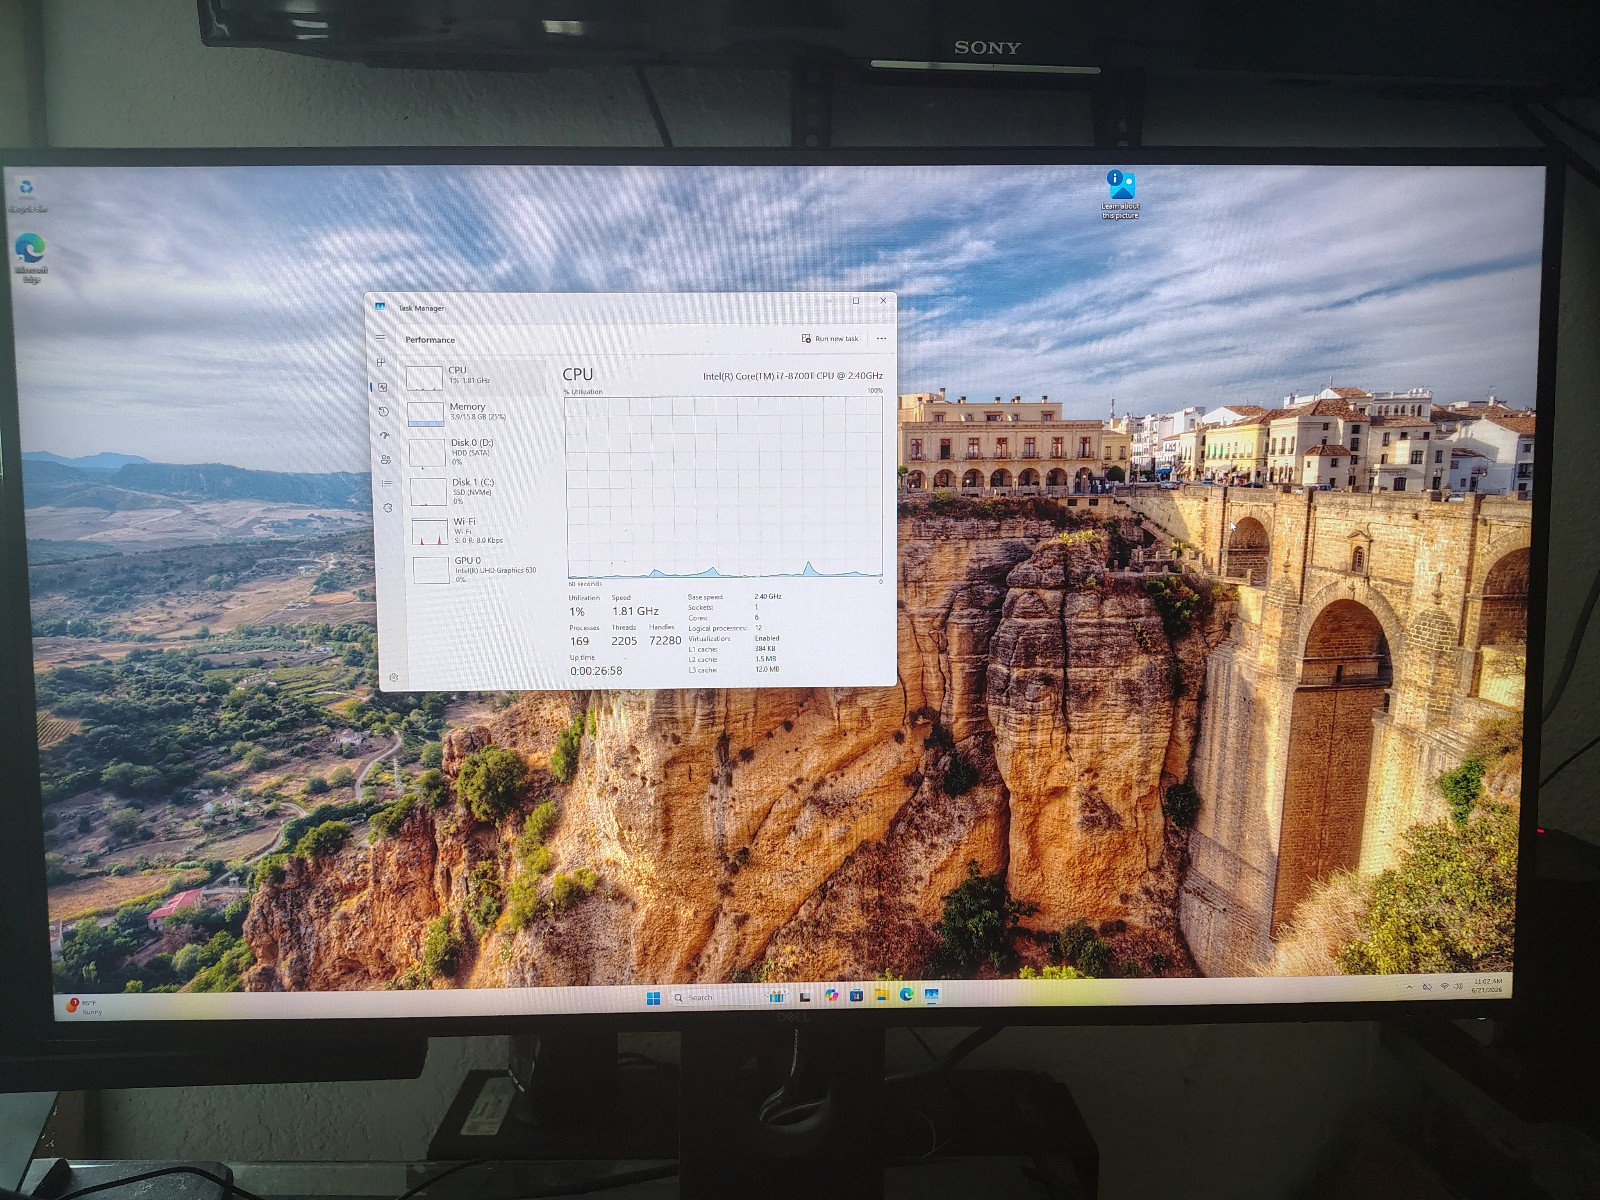Select the Wi-Fi performance item

click(x=482, y=530)
